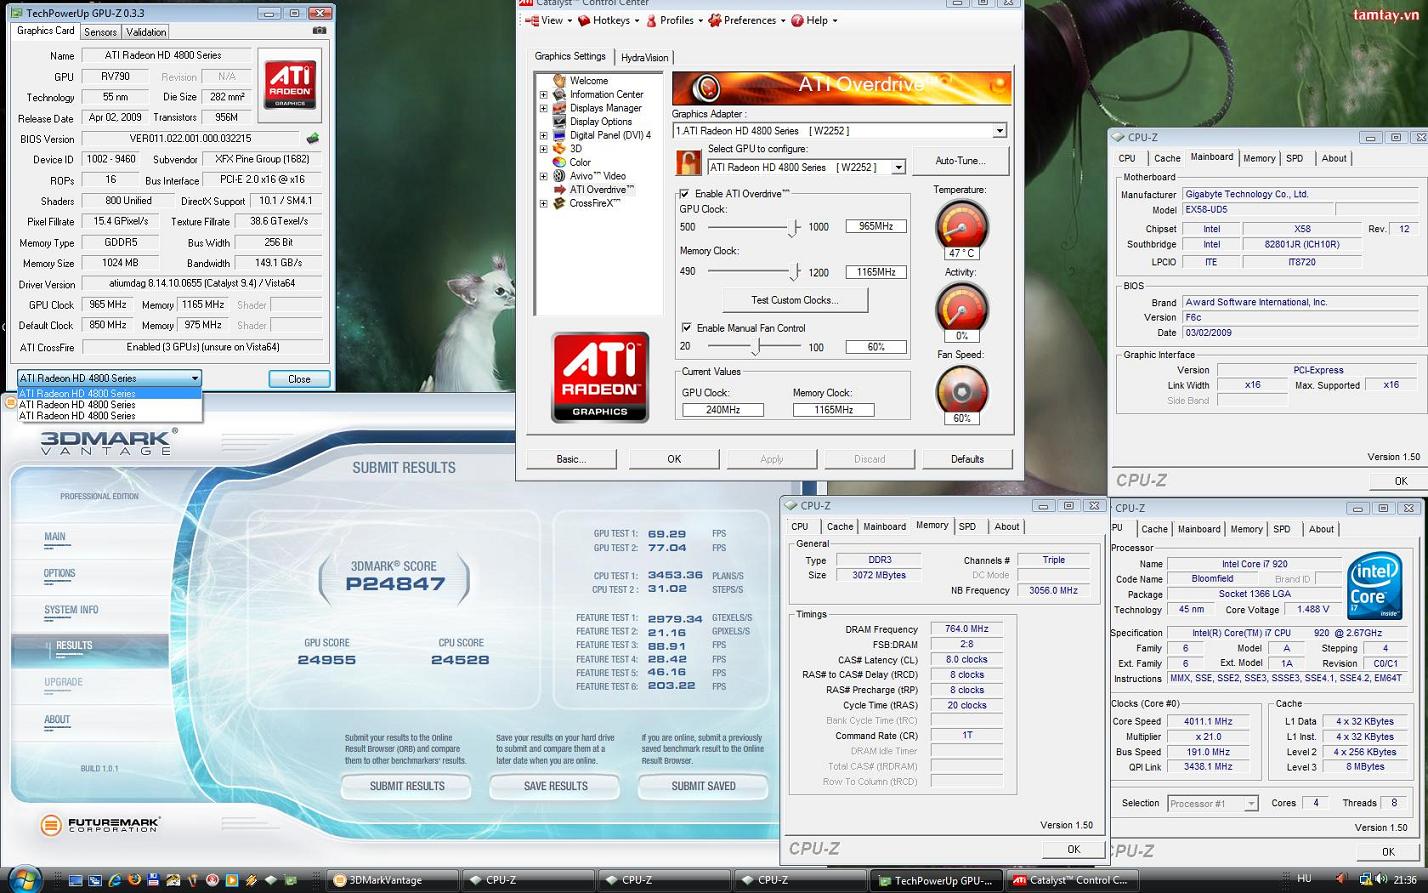The height and width of the screenshot is (893, 1428).
Task: Click the Display Options tree icon
Action: pos(559,121)
